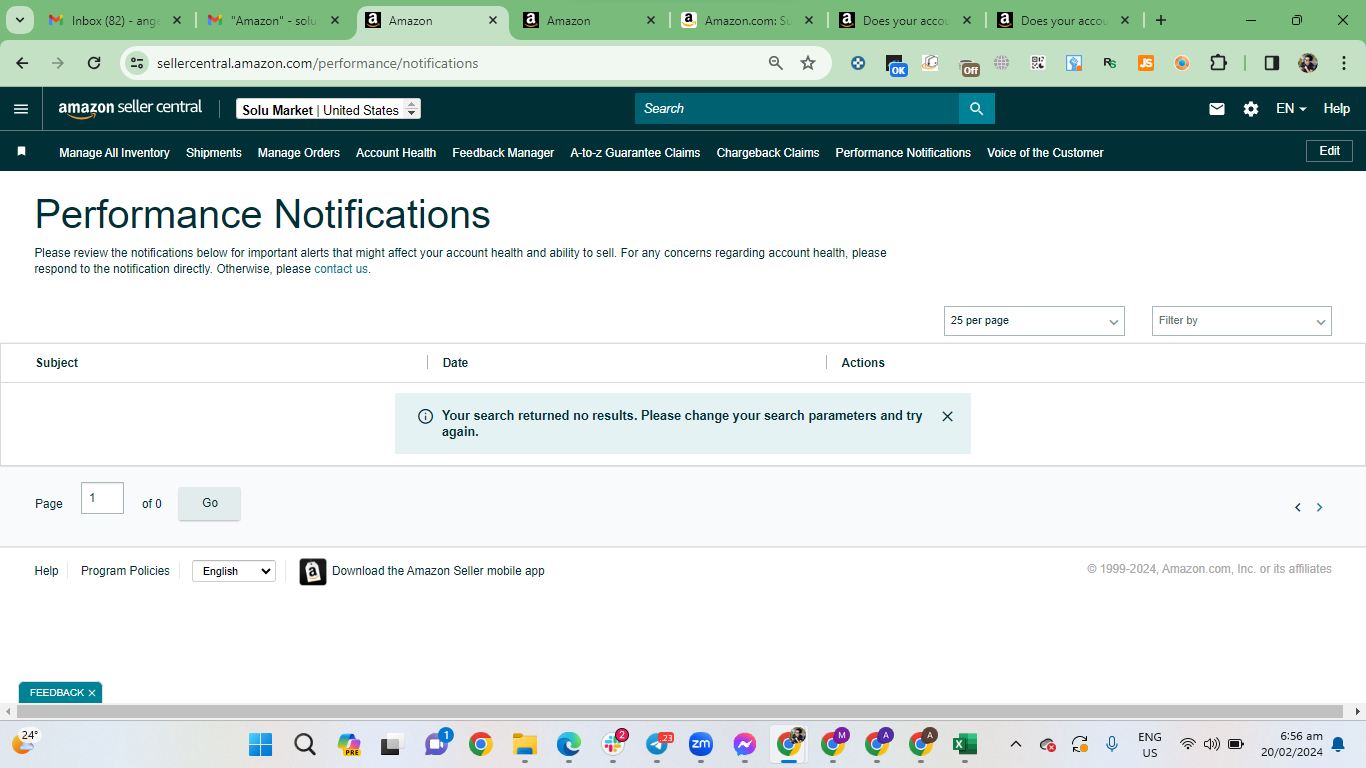Open Messenger from the taskbar
The width and height of the screenshot is (1366, 768).
click(x=745, y=744)
